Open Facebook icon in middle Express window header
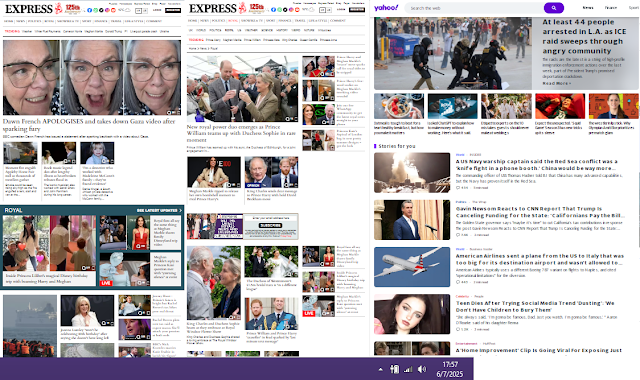This screenshot has width=640, height=380. coord(273,10)
